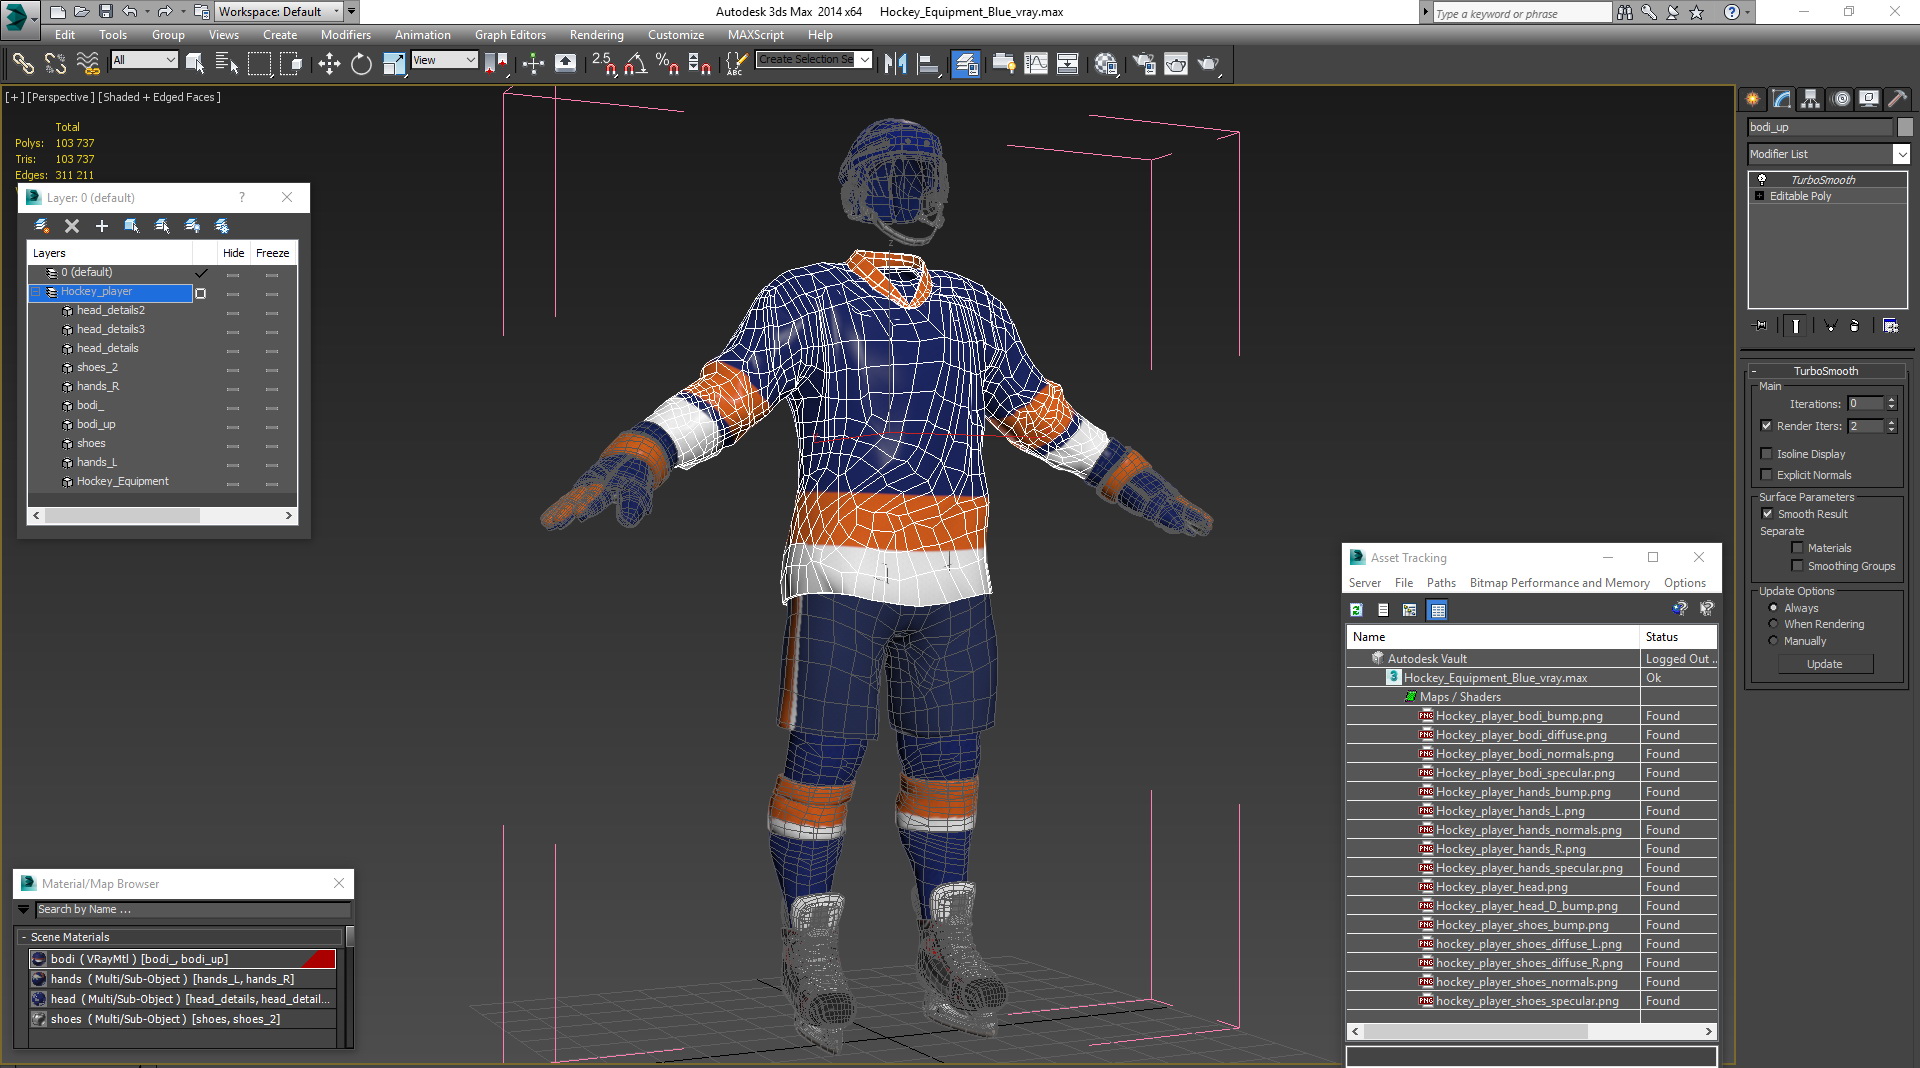Select When Rendering update option
Image resolution: width=1920 pixels, height=1068 pixels.
coord(1774,624)
